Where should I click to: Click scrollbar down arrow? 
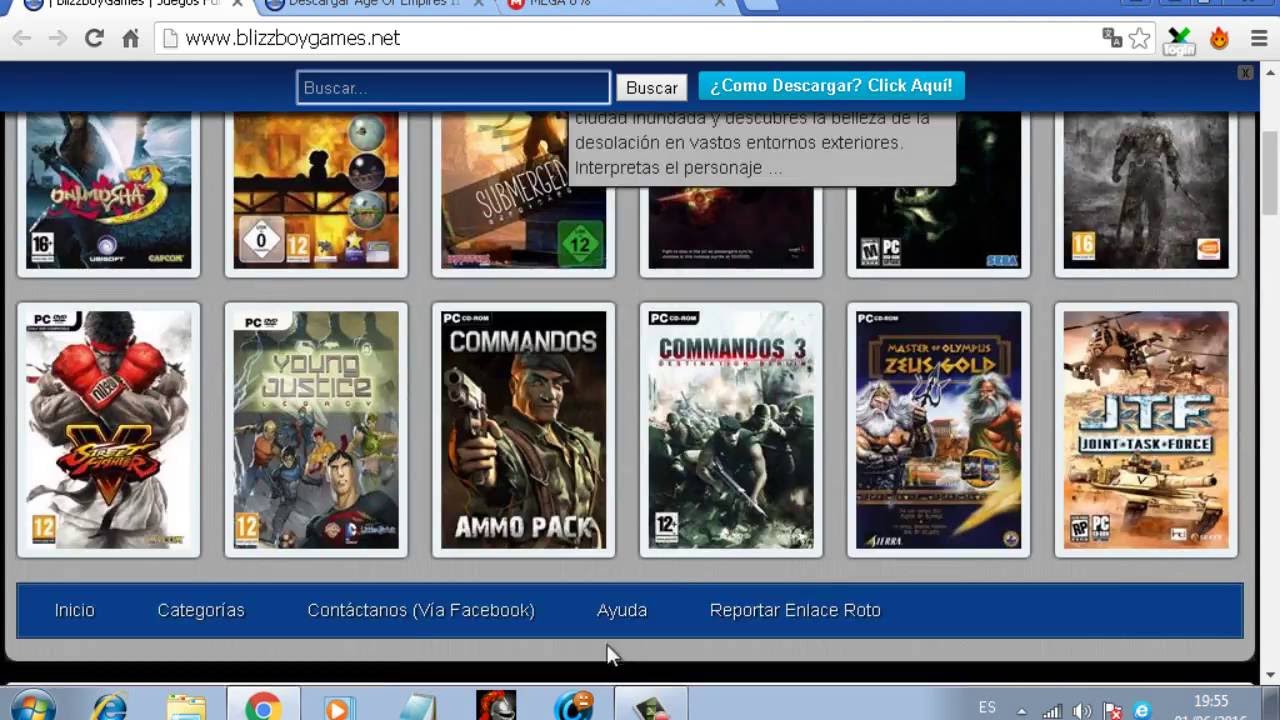[1270, 675]
